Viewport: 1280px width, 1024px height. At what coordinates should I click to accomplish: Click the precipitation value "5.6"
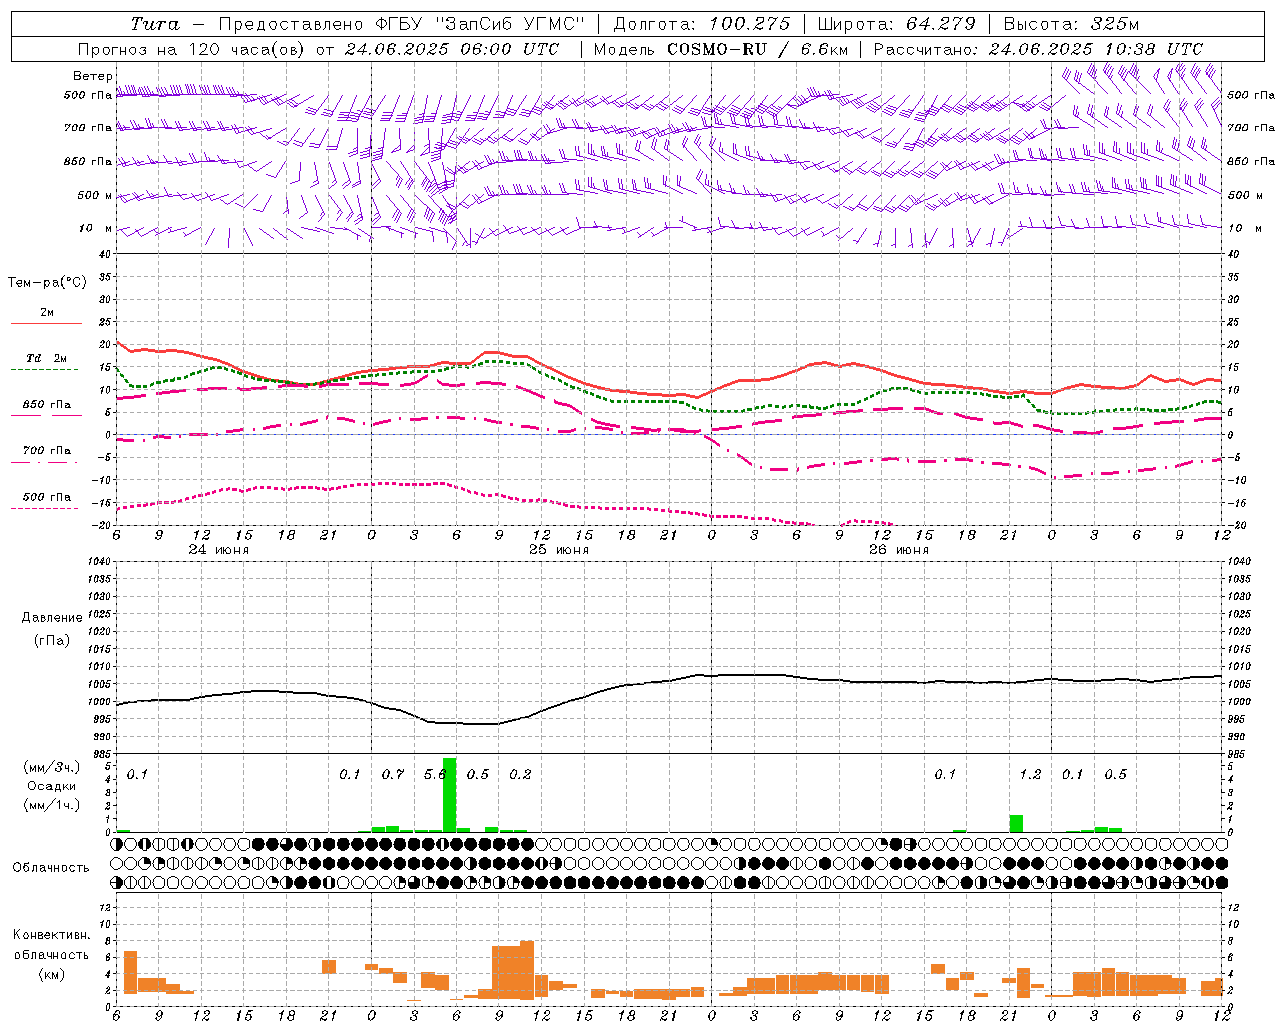pyautogui.click(x=435, y=775)
